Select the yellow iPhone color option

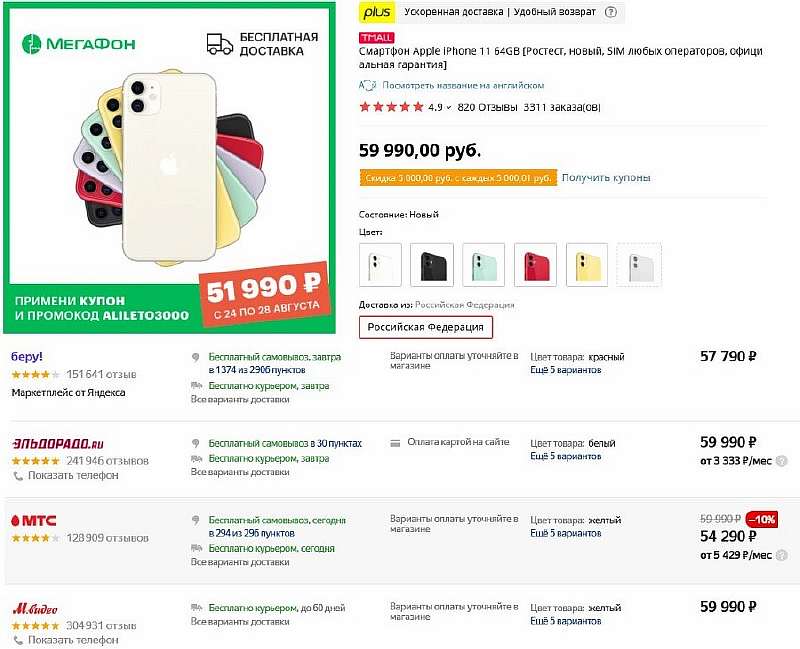click(587, 264)
